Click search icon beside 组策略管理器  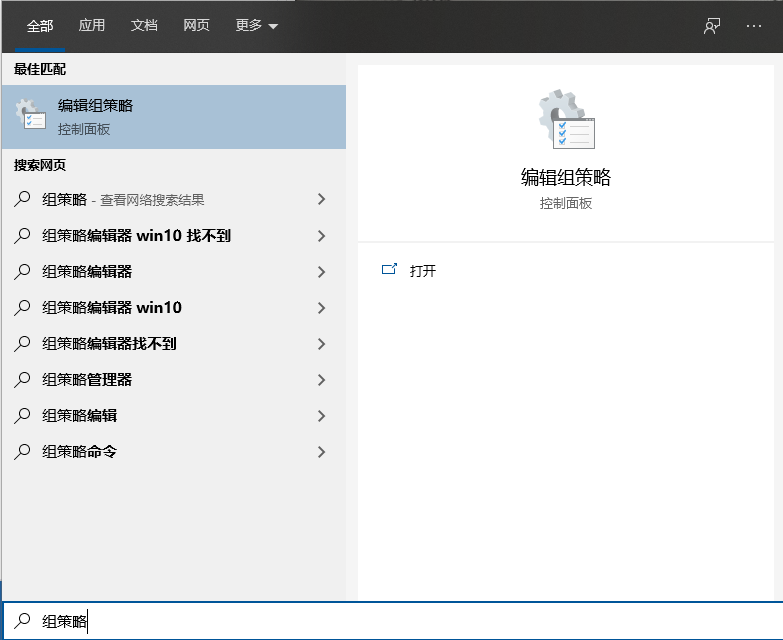click(23, 380)
